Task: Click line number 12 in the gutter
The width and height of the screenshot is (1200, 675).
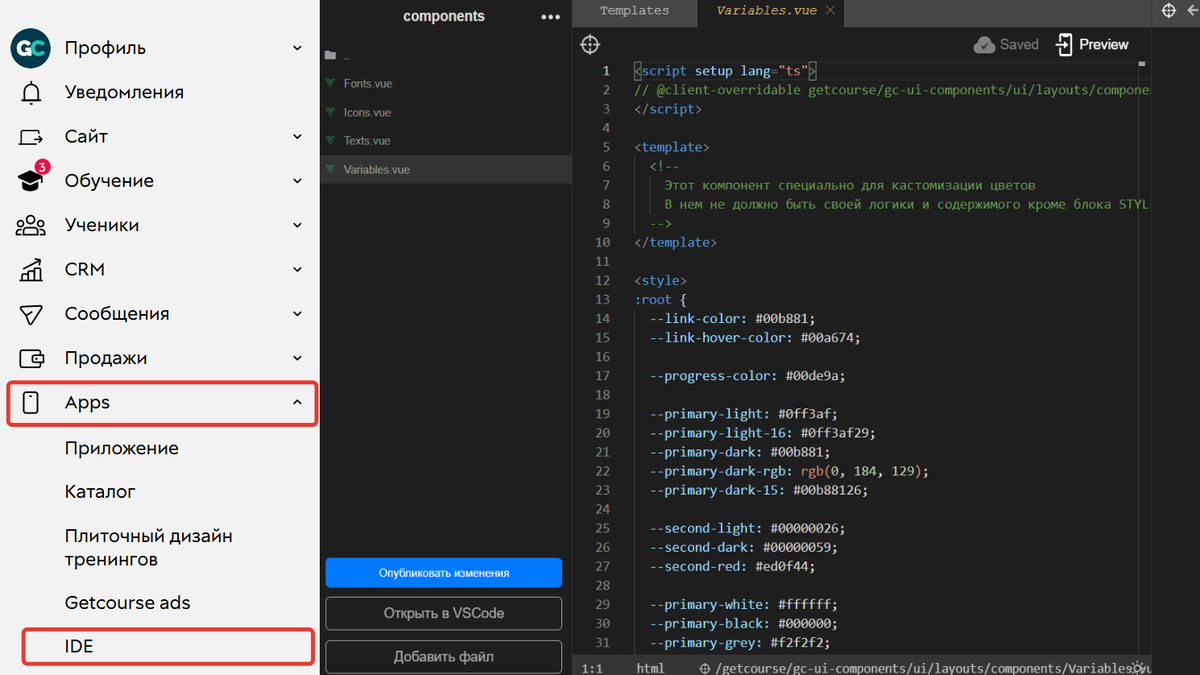Action: pos(602,281)
